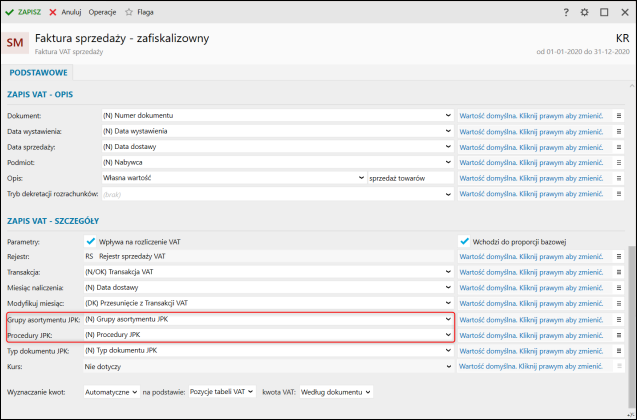
Task: Open hamburger menu for Rejestr row
Action: 619,256
